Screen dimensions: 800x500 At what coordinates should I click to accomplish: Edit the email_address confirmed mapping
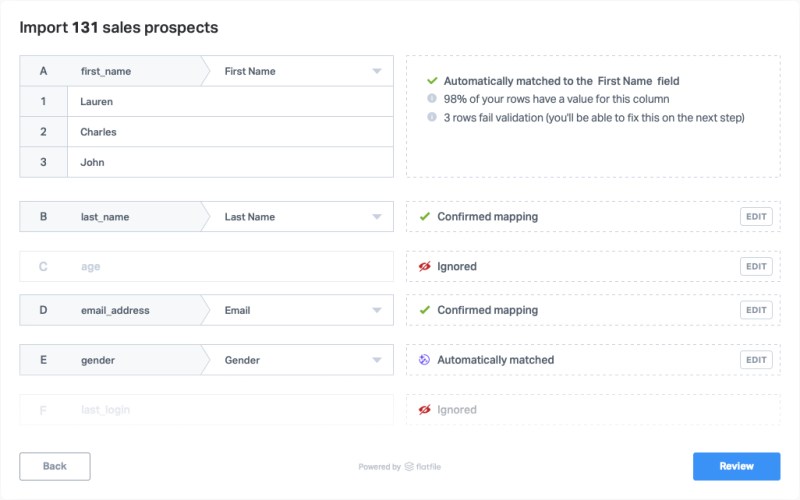click(756, 310)
